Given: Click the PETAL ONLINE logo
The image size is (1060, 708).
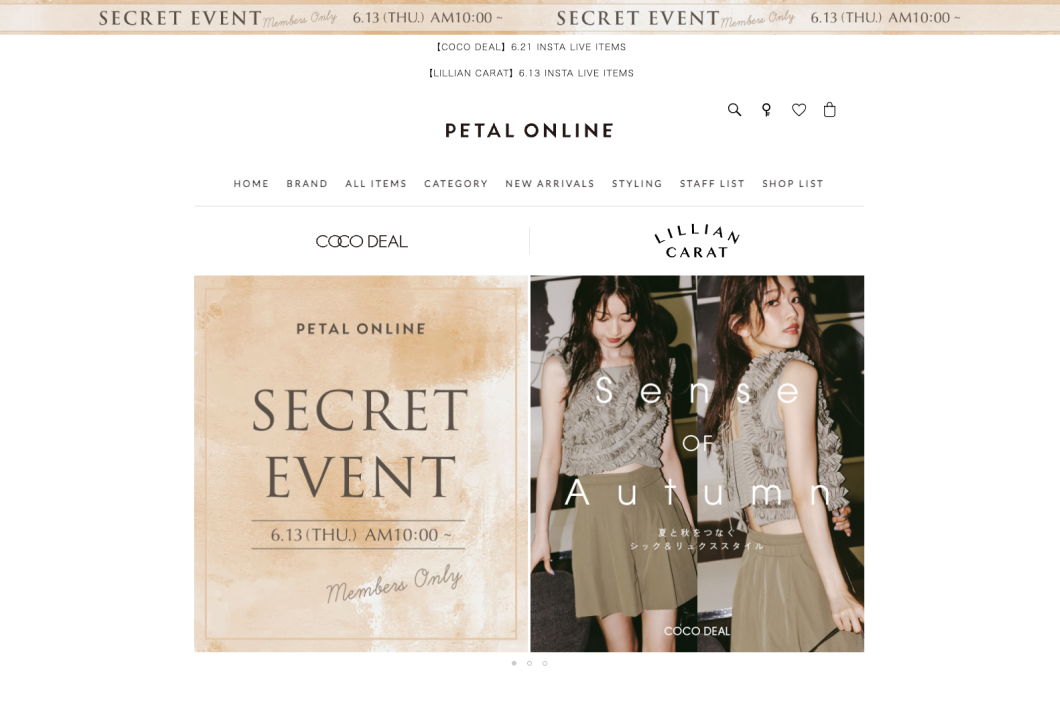Looking at the screenshot, I should 529,131.
